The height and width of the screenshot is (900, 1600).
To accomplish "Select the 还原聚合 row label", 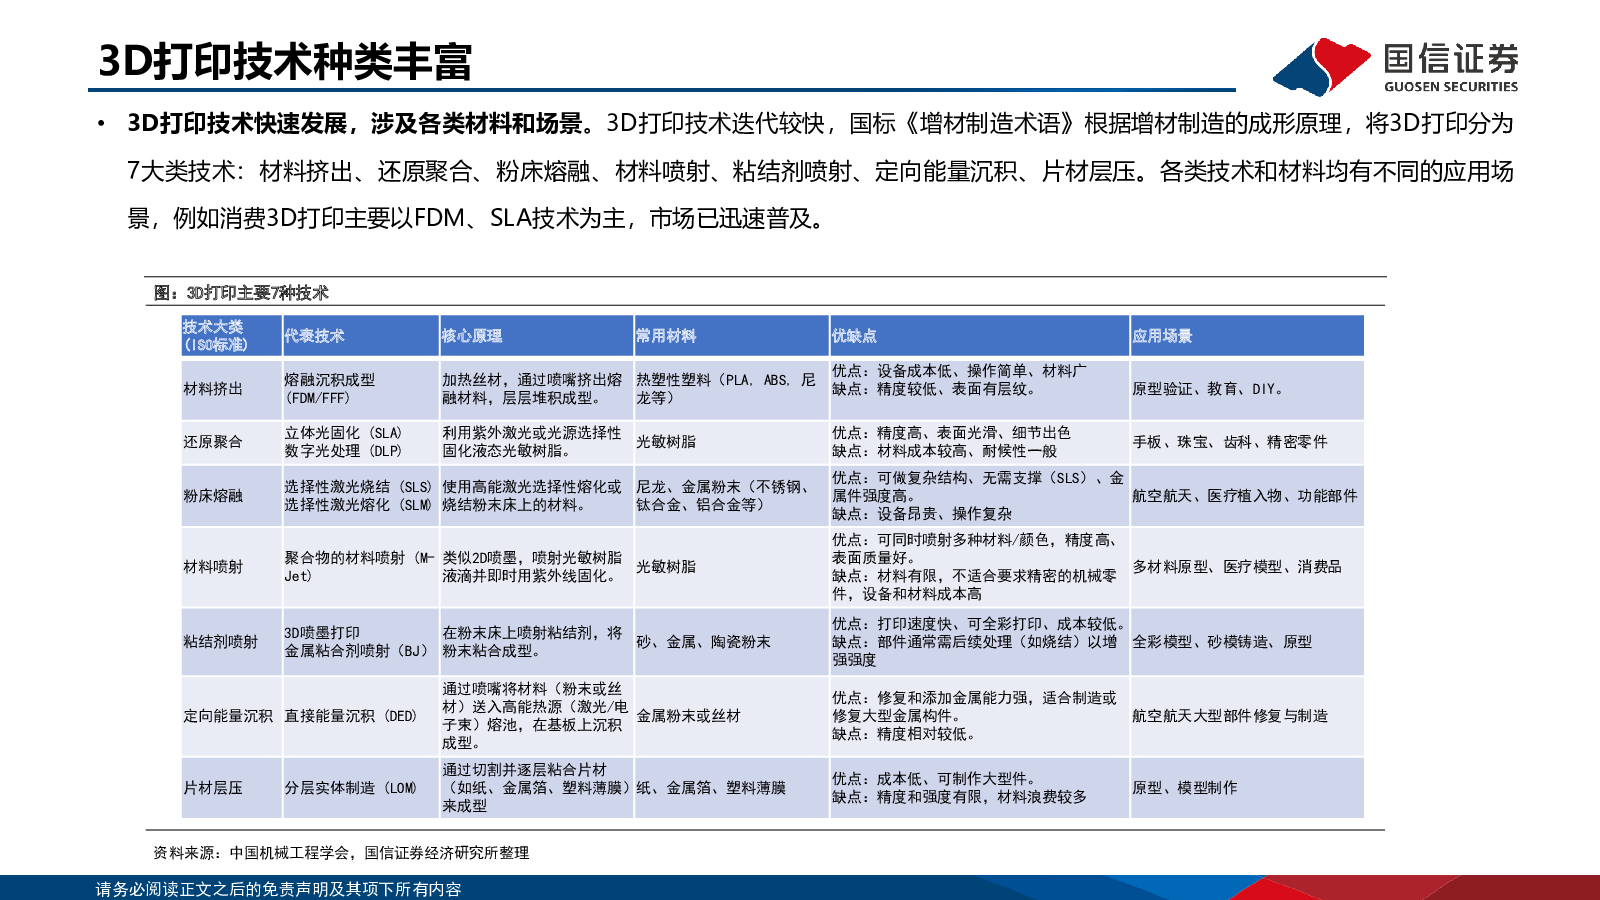I will 213,442.
